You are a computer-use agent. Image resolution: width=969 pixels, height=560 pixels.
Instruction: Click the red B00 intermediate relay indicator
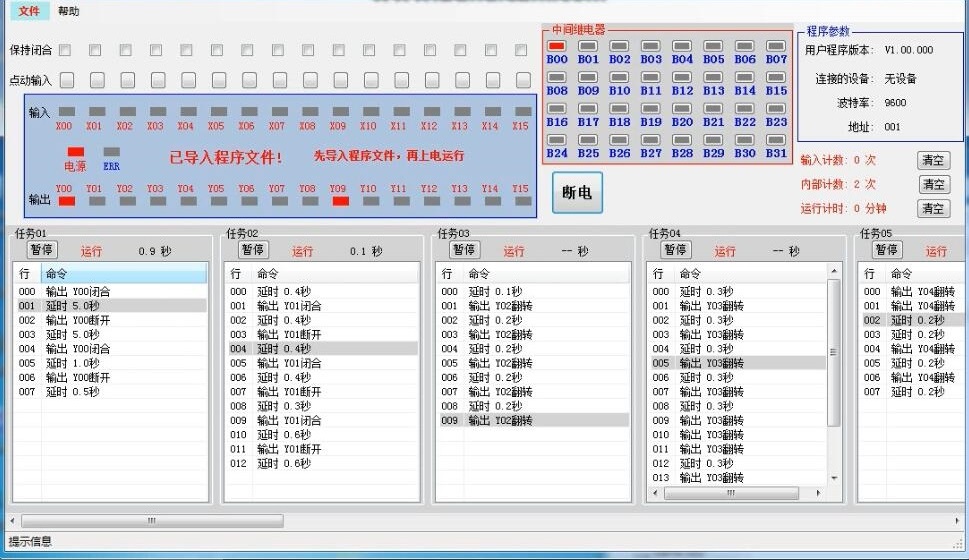tap(557, 46)
